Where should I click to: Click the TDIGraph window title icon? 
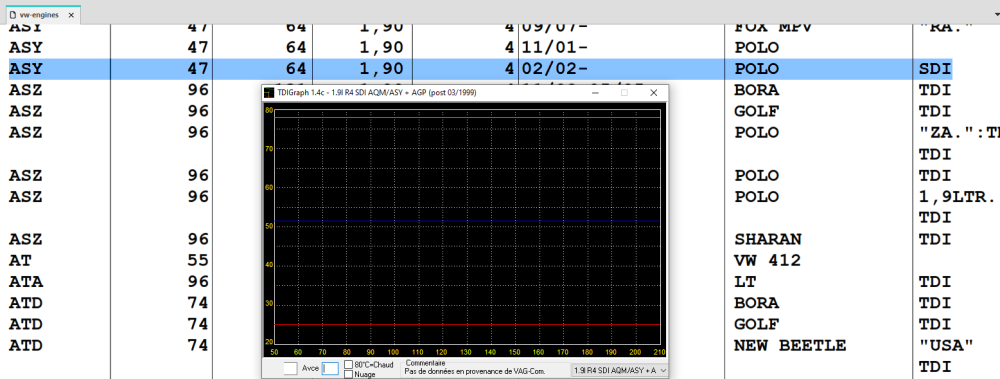(x=268, y=93)
